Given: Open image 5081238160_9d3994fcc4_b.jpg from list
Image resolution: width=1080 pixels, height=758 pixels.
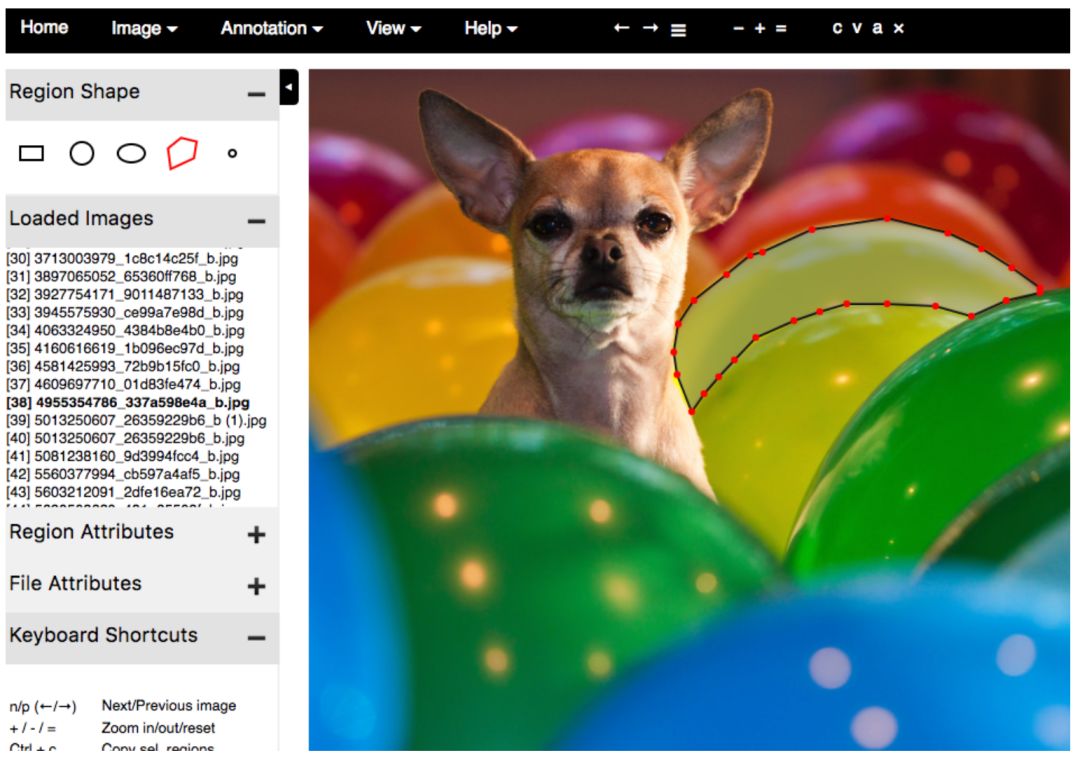Looking at the screenshot, I should tap(123, 456).
